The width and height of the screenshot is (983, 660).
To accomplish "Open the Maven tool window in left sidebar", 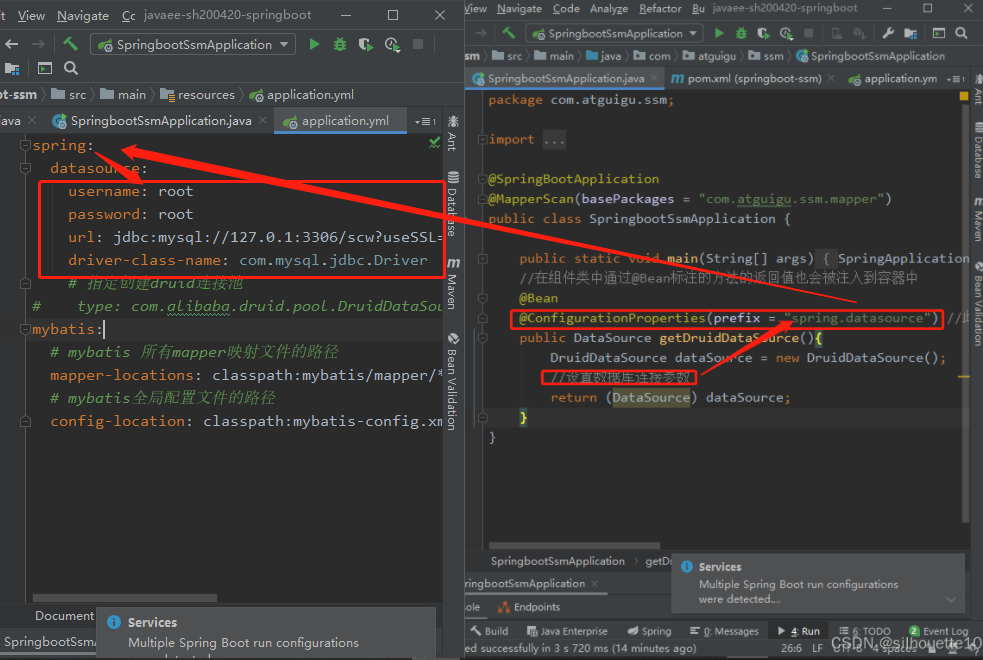I will (453, 283).
